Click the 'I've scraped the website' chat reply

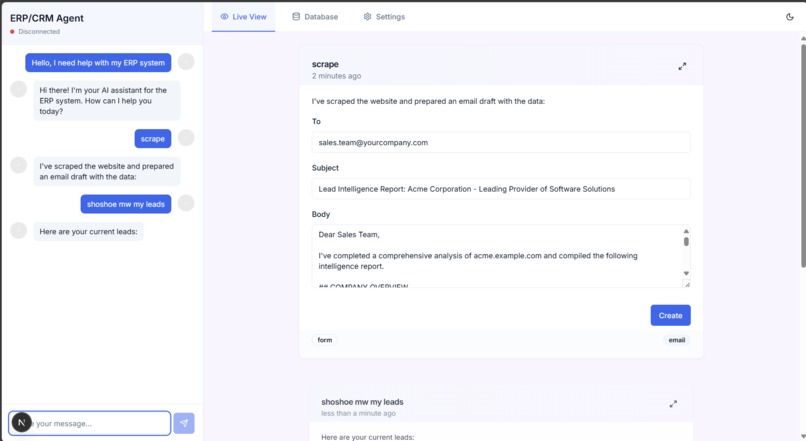coord(107,171)
